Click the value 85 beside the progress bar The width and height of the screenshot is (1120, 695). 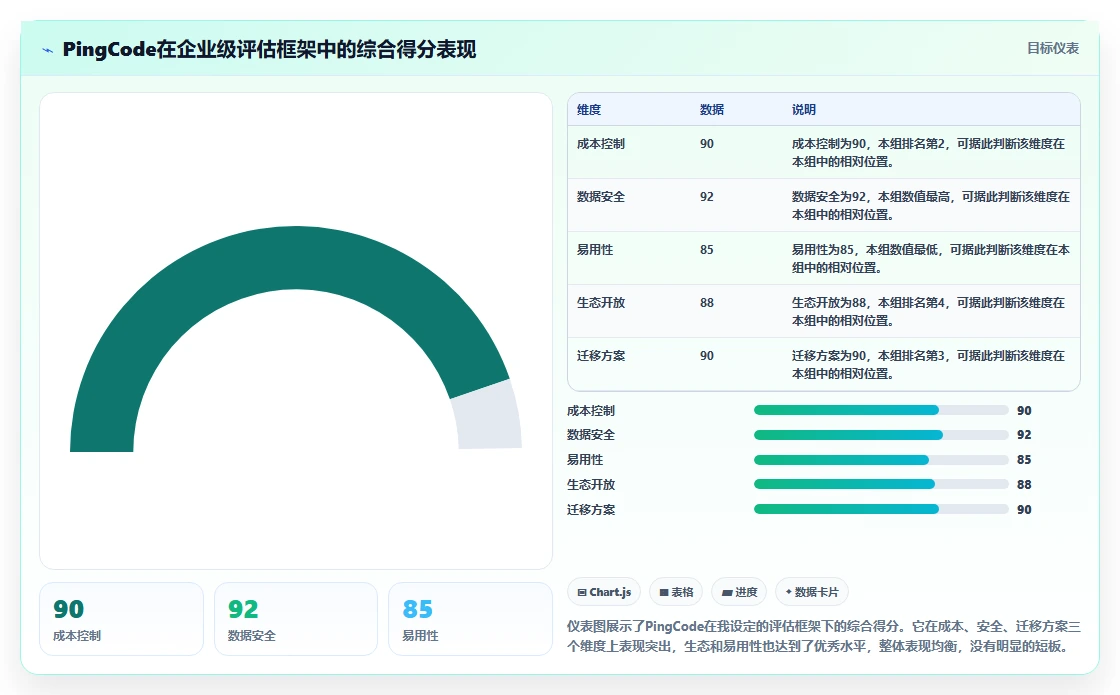coord(1024,459)
